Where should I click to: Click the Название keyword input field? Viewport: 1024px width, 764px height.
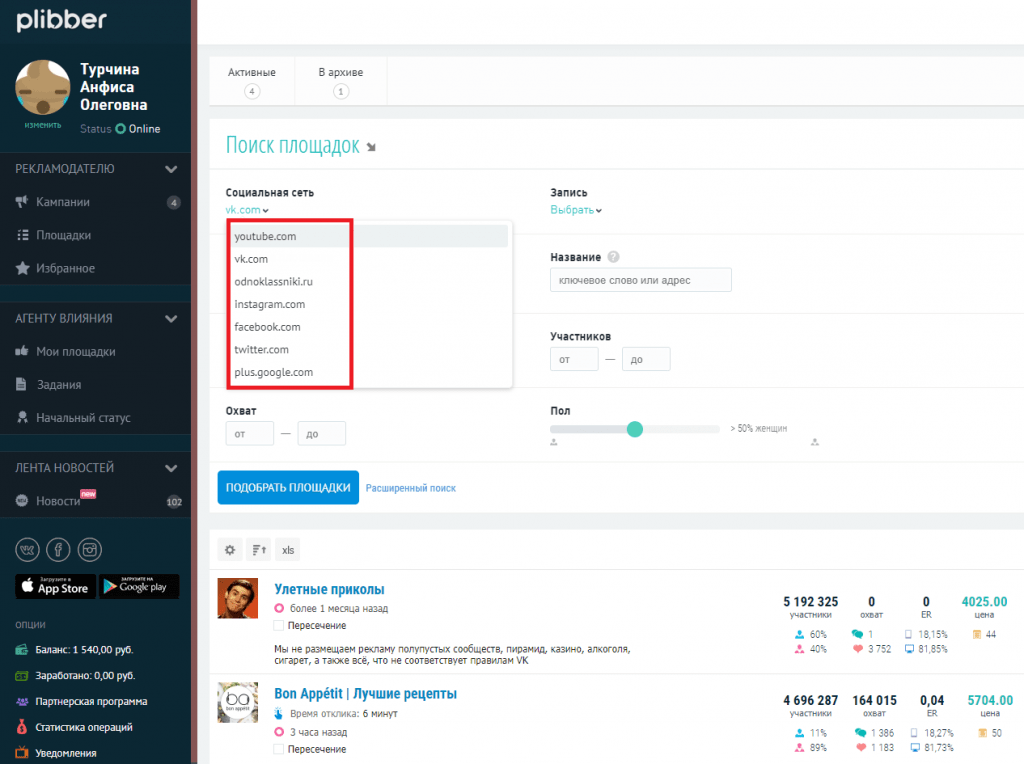point(640,280)
